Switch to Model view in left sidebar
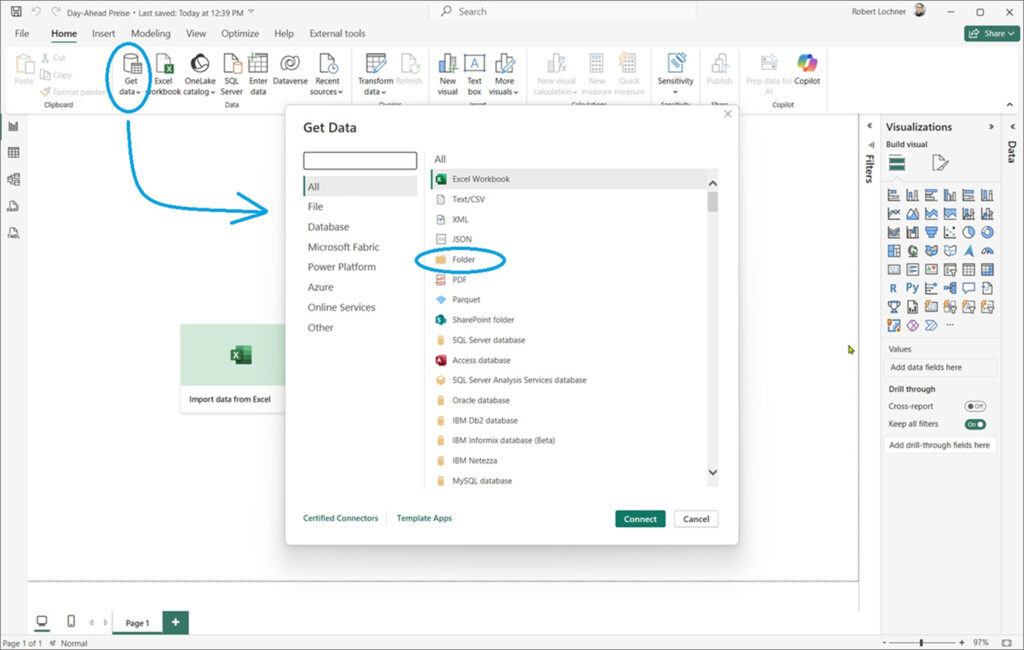The height and width of the screenshot is (650, 1024). [13, 179]
